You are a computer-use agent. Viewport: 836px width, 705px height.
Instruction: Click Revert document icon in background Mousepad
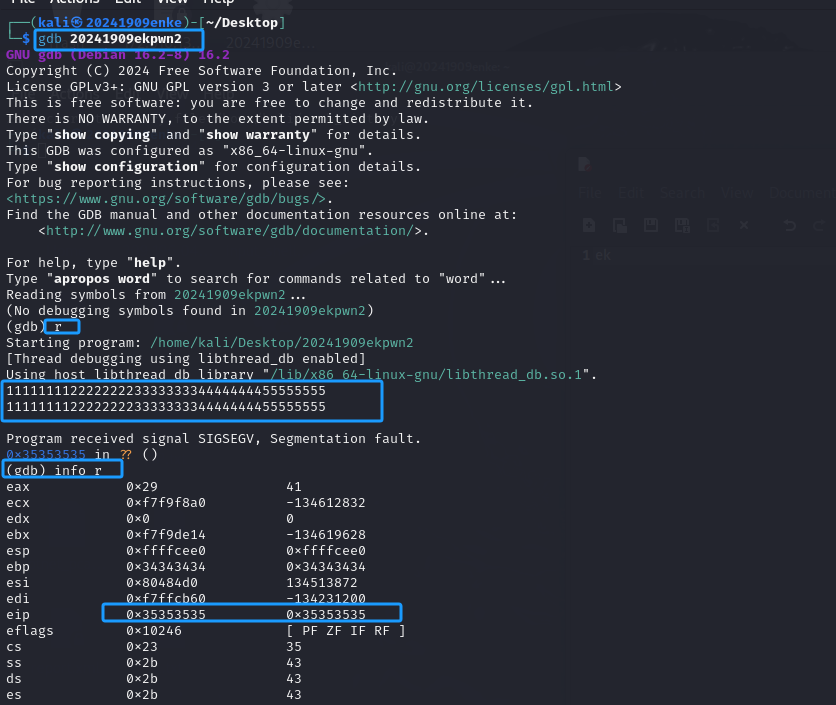713,225
